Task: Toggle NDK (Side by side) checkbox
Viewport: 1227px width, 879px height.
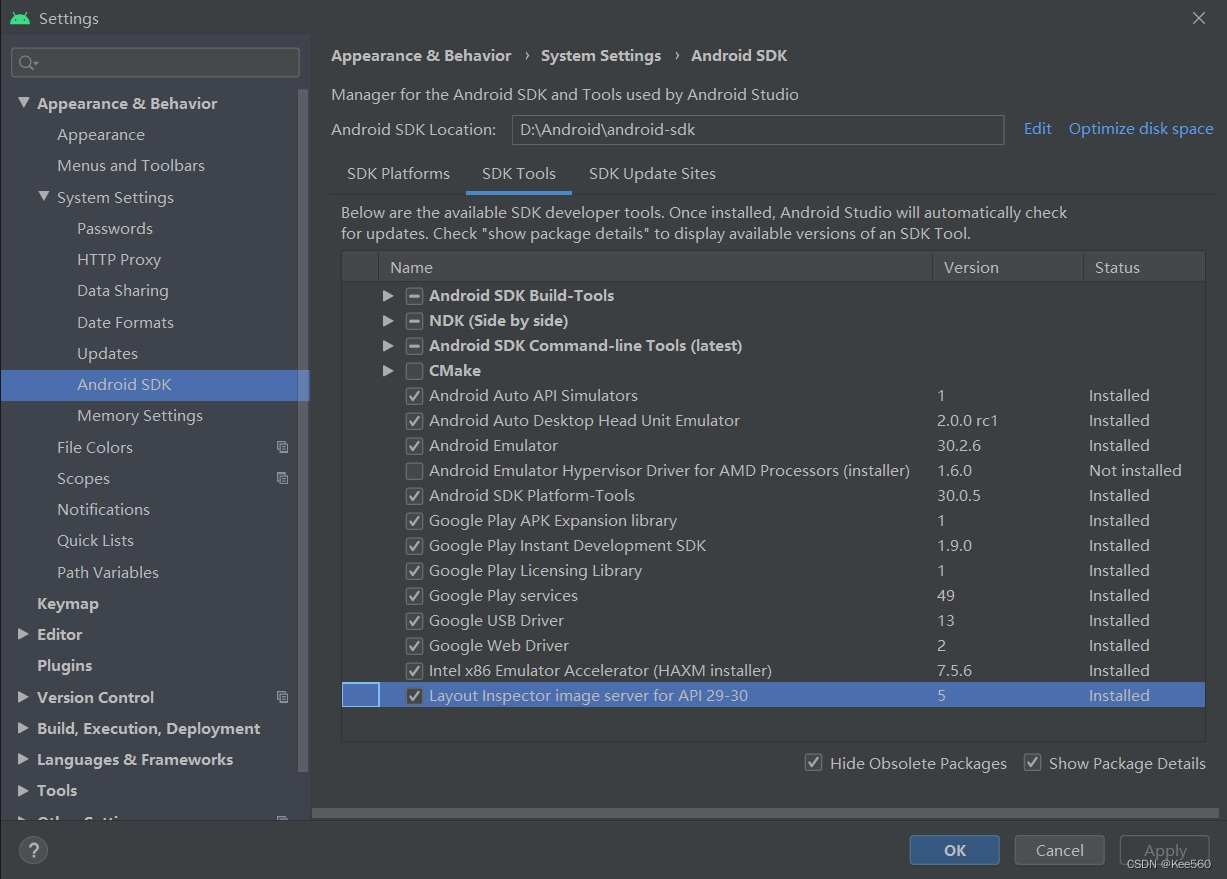Action: (414, 321)
